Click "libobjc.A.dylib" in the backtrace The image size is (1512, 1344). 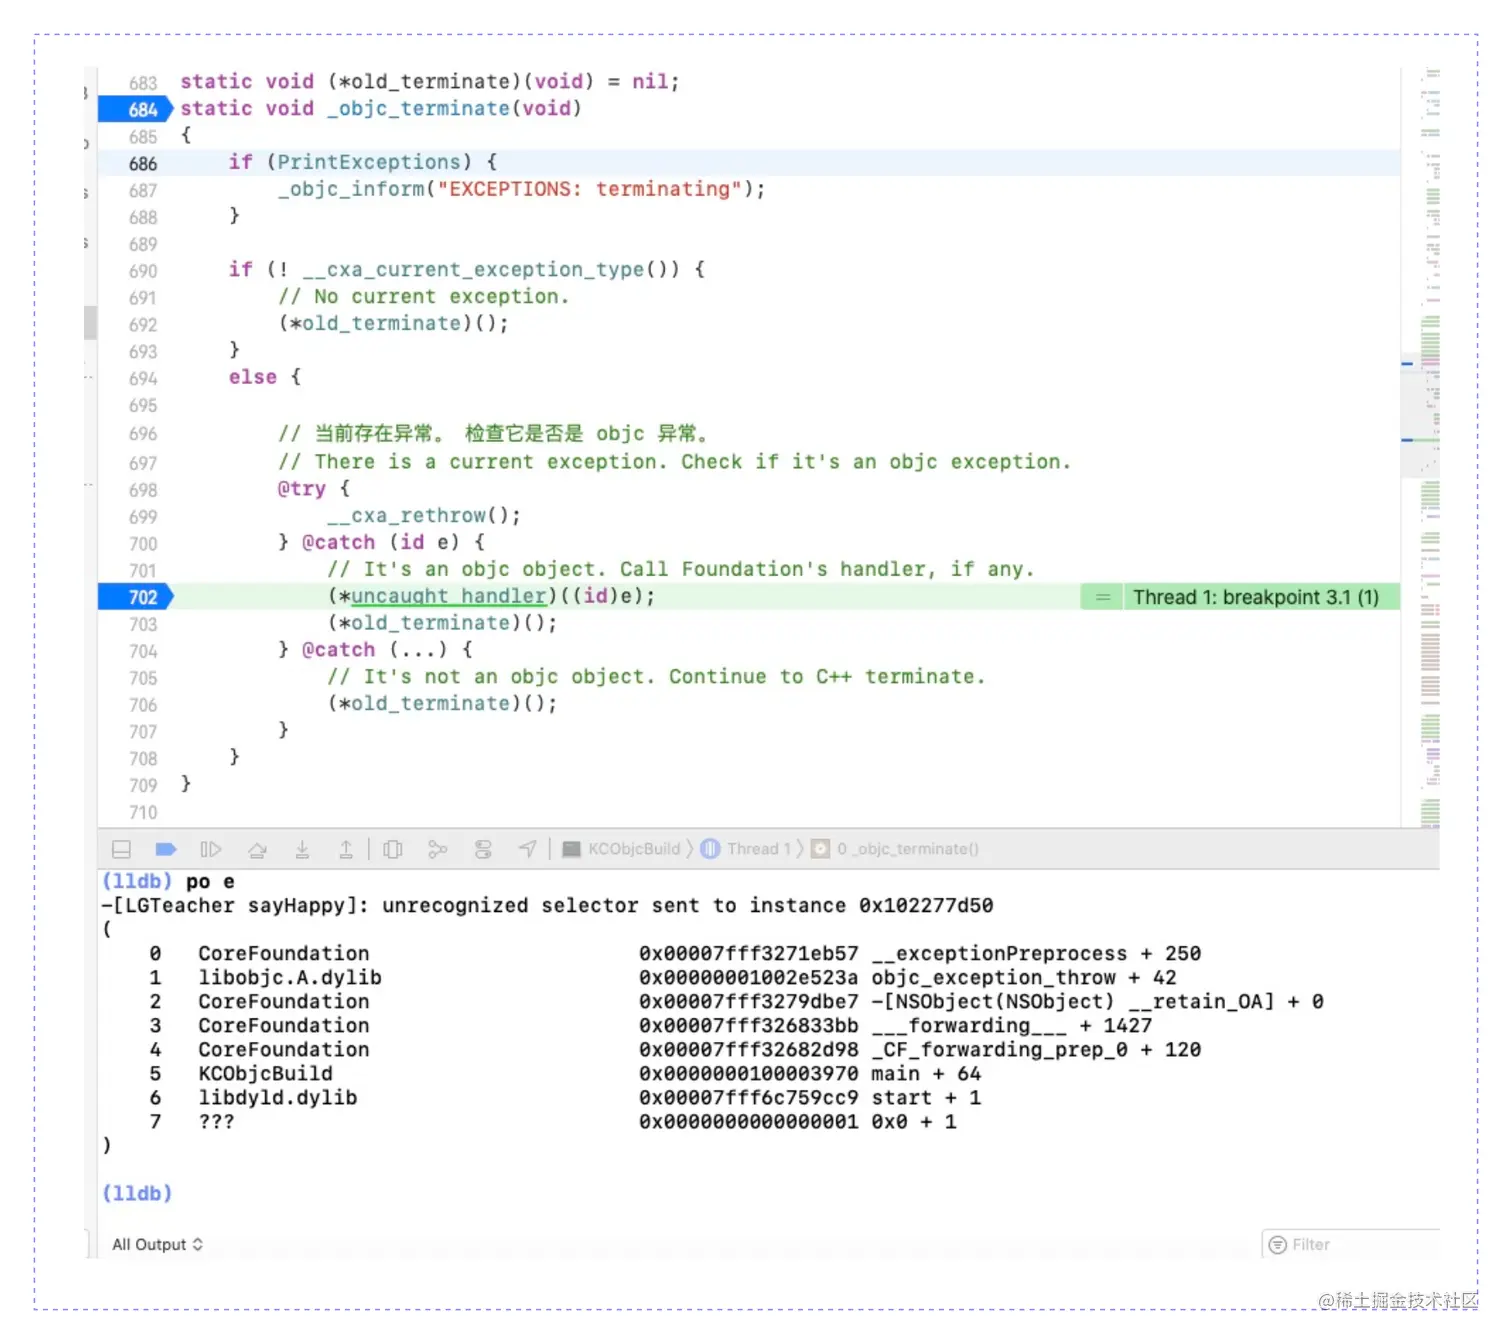290,977
